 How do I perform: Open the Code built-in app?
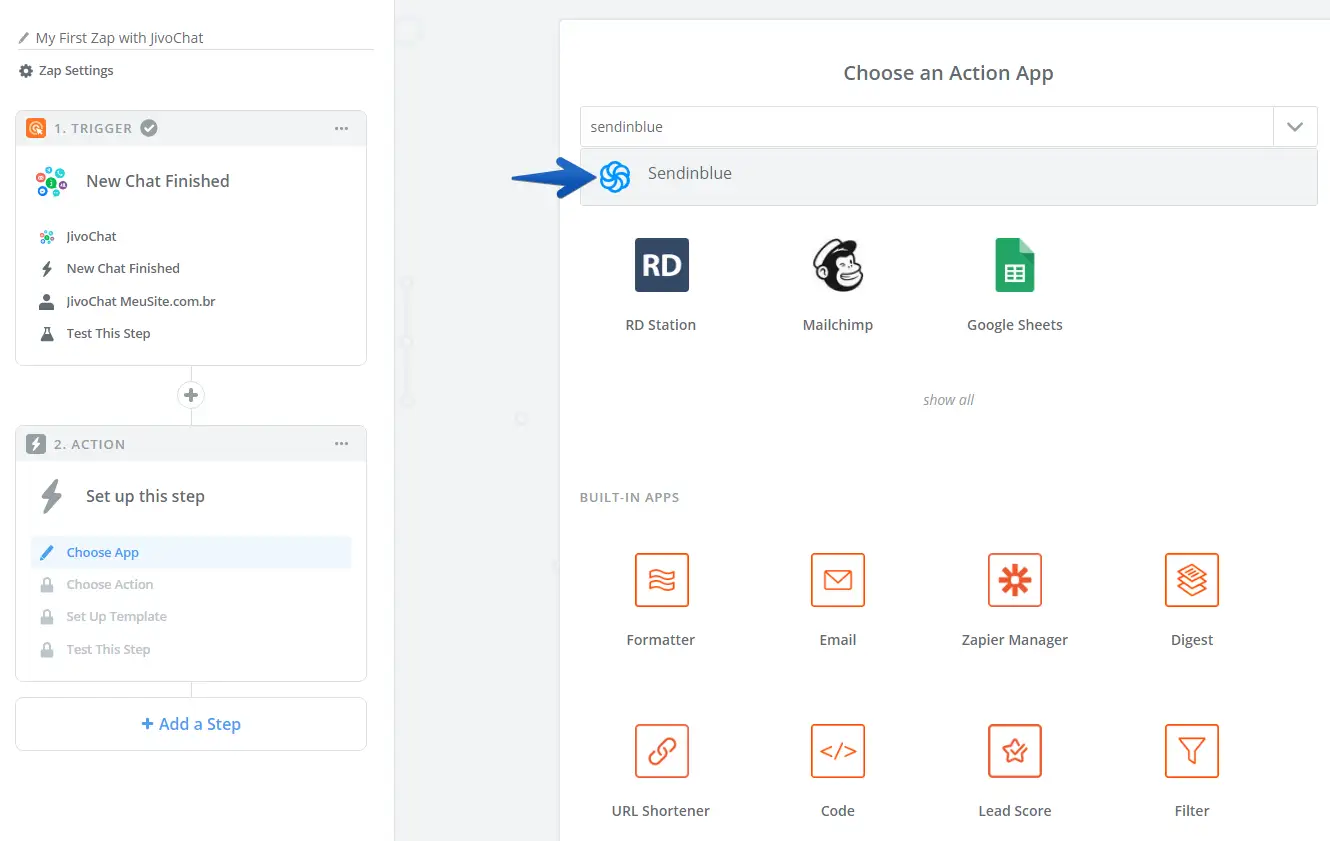[x=837, y=751]
